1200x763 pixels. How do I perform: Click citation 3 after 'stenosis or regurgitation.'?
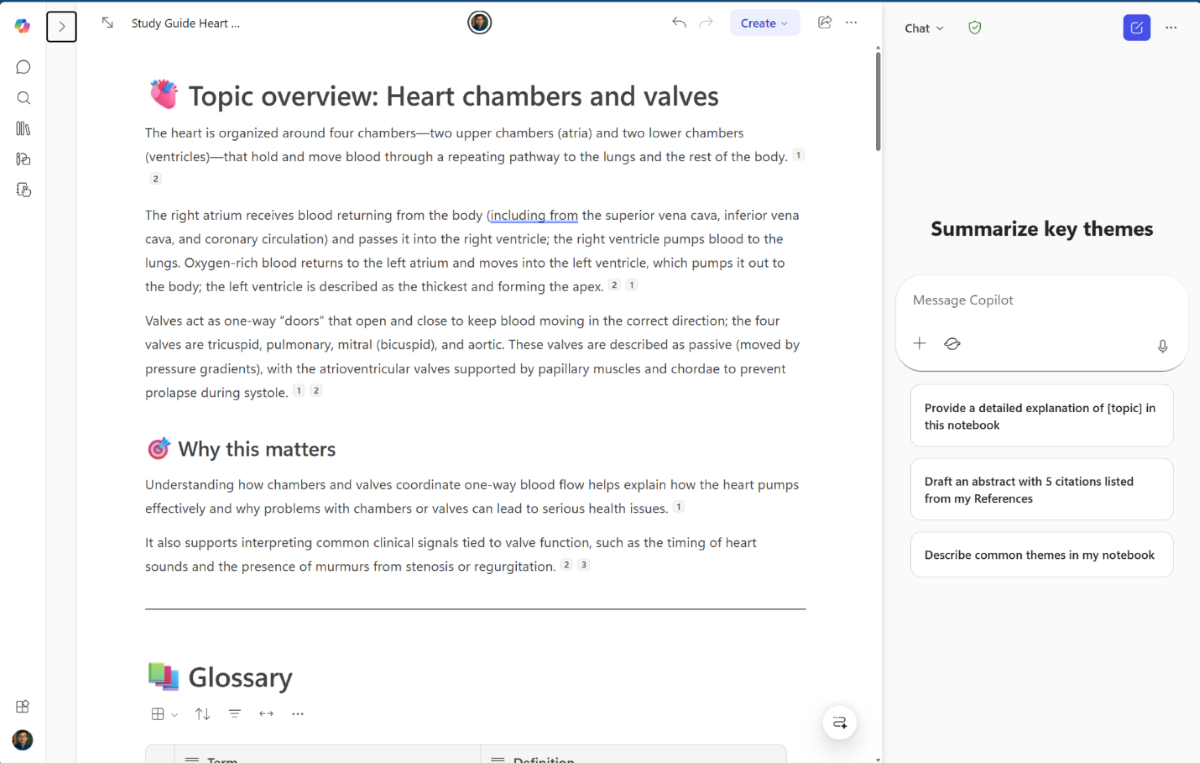point(584,565)
